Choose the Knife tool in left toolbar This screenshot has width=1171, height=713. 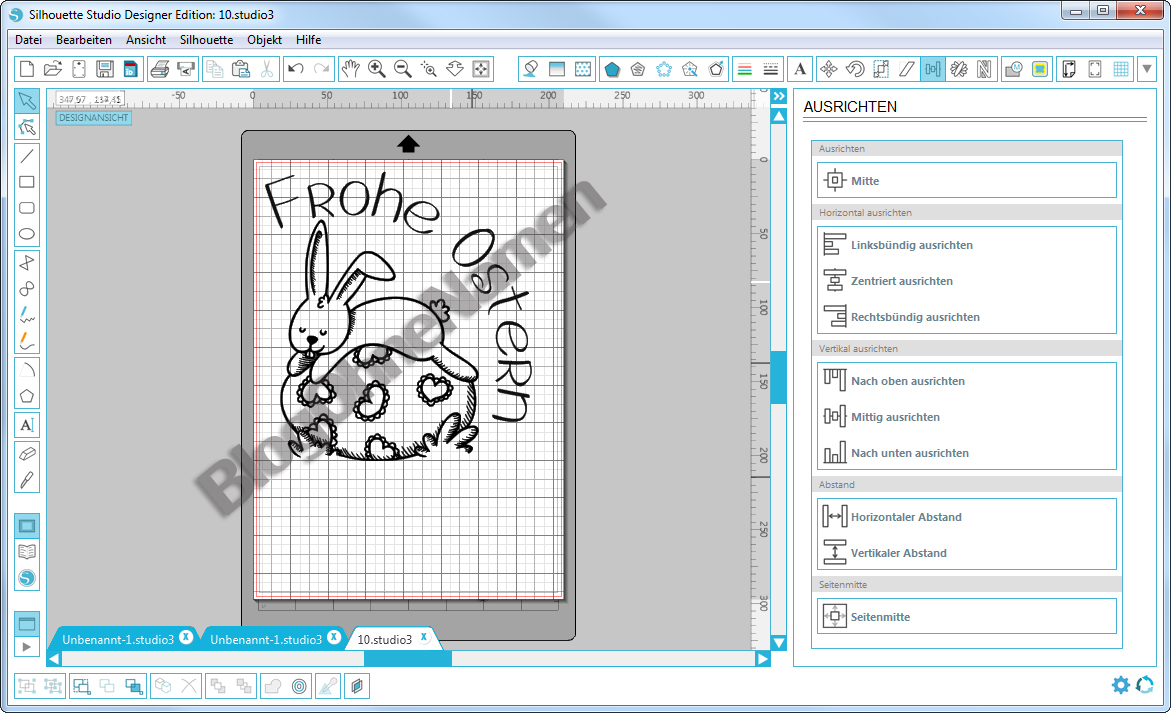[x=27, y=479]
